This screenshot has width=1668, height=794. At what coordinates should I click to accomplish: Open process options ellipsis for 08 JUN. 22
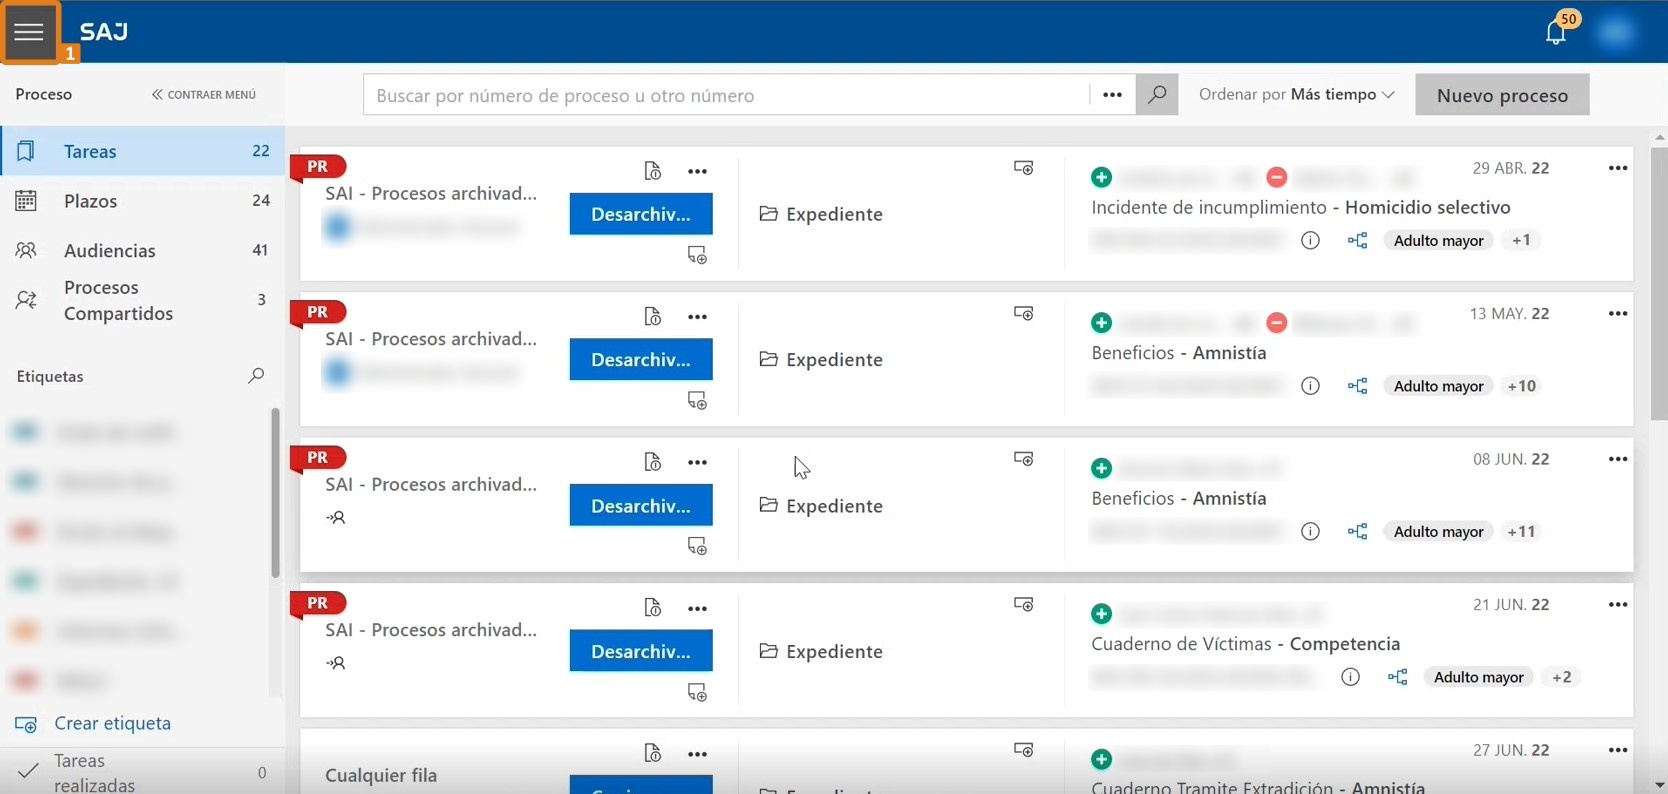1618,459
